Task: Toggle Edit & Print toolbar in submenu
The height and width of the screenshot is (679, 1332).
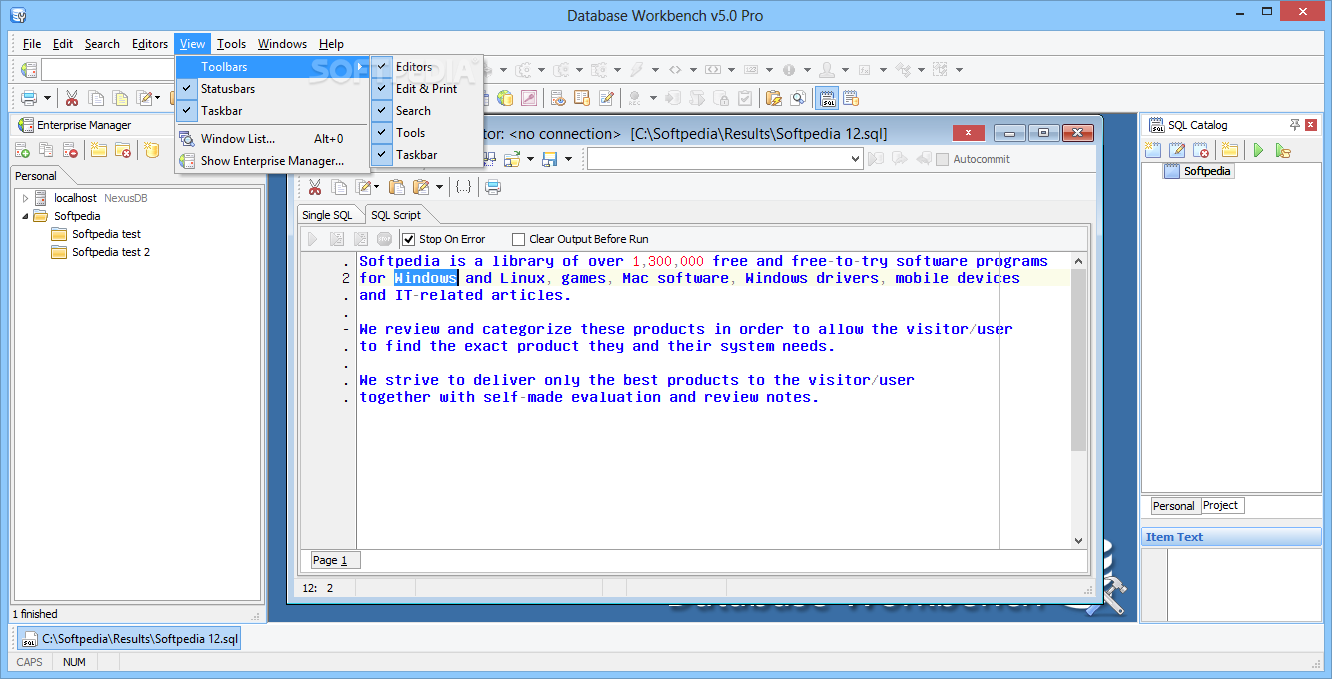Action: click(426, 89)
